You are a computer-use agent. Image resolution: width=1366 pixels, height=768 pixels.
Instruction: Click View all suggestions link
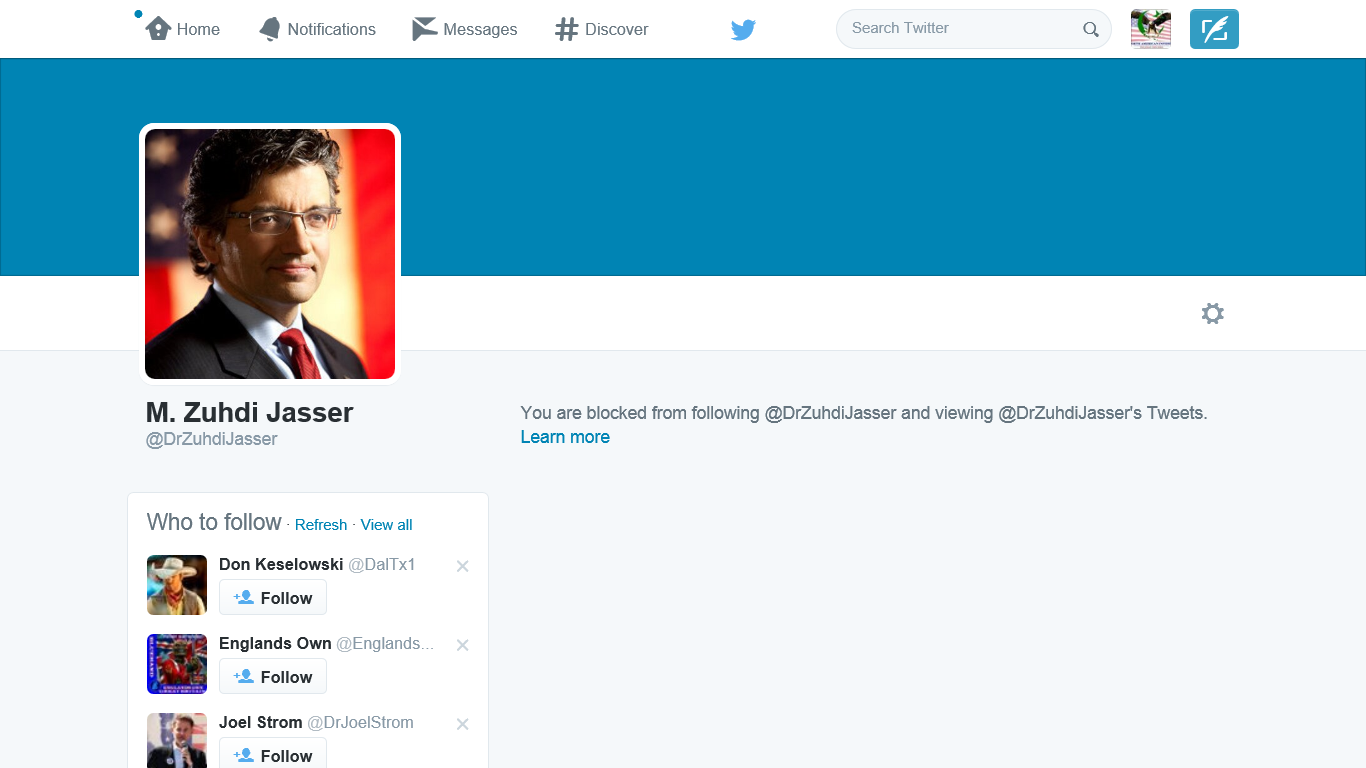pos(386,525)
